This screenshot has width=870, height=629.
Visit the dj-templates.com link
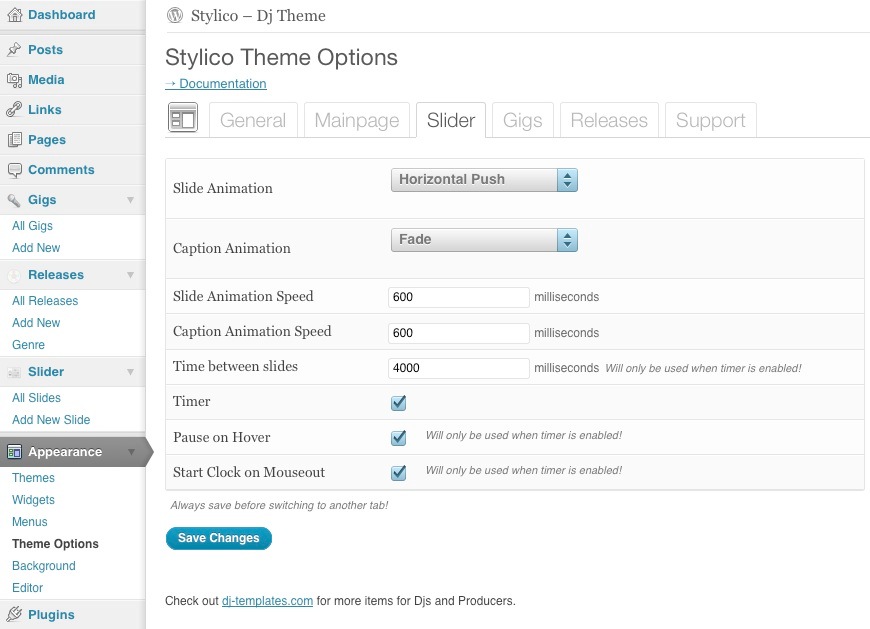267,601
